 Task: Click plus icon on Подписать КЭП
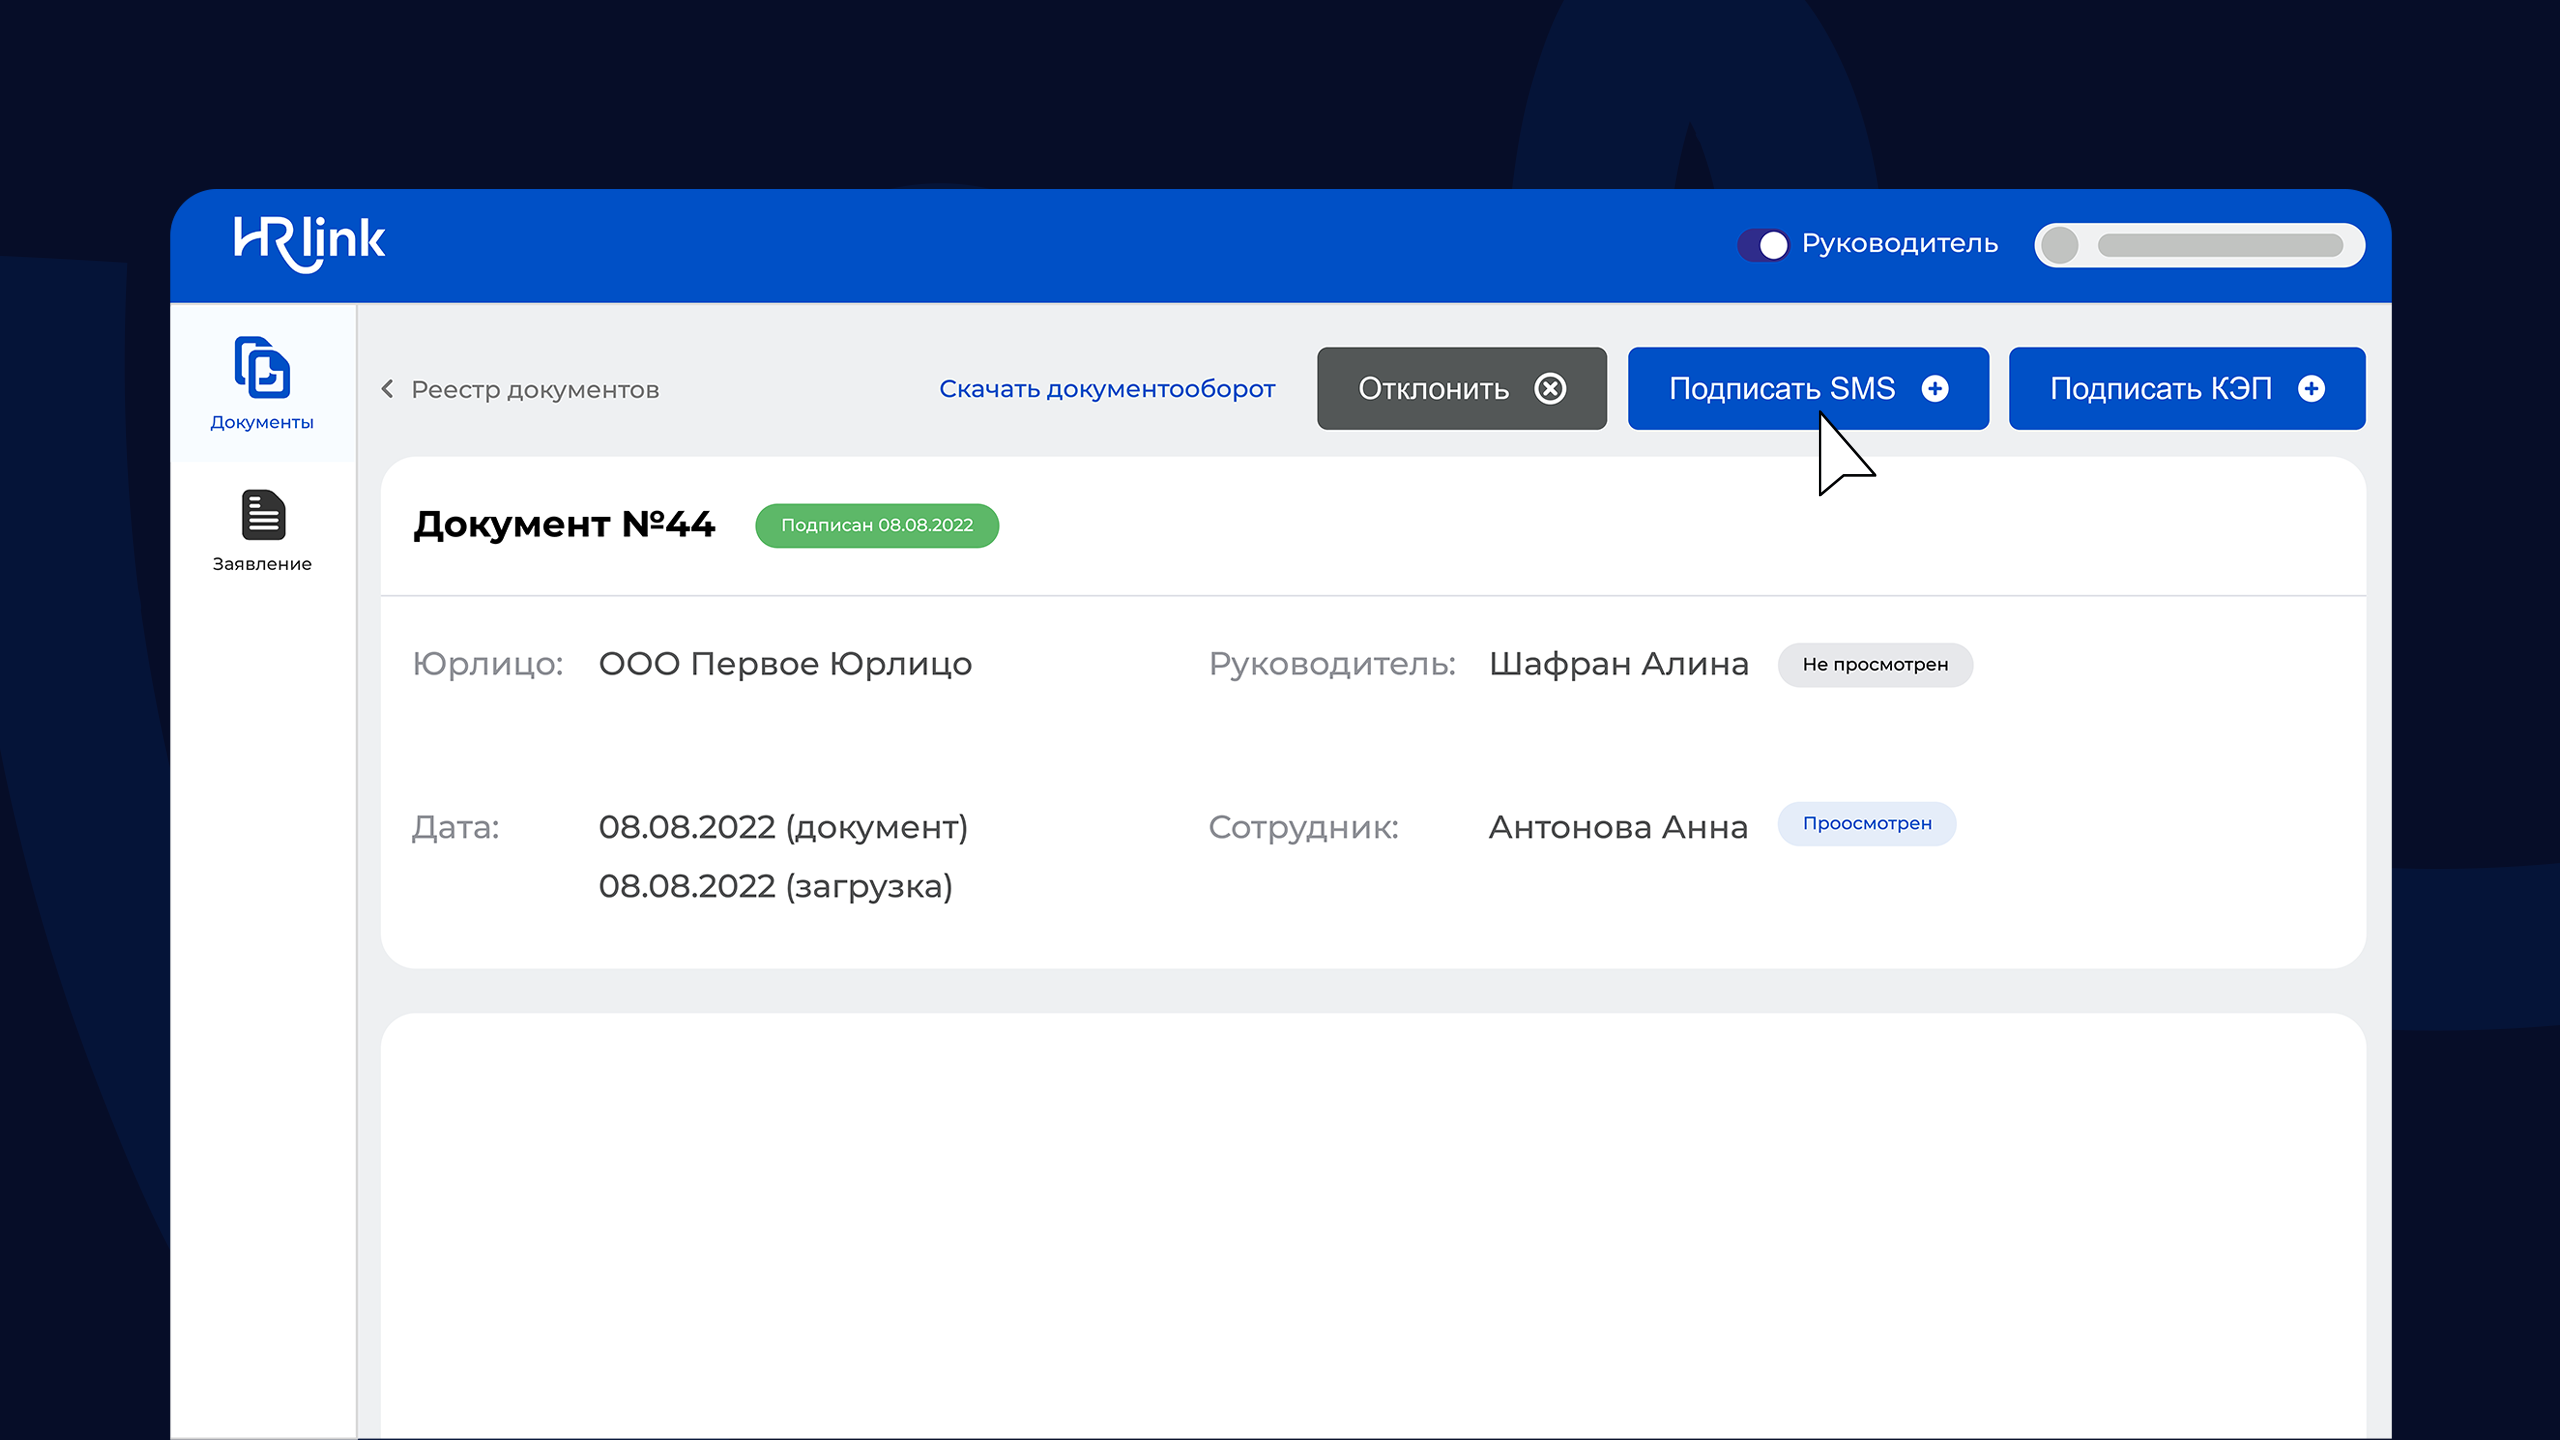(2311, 389)
